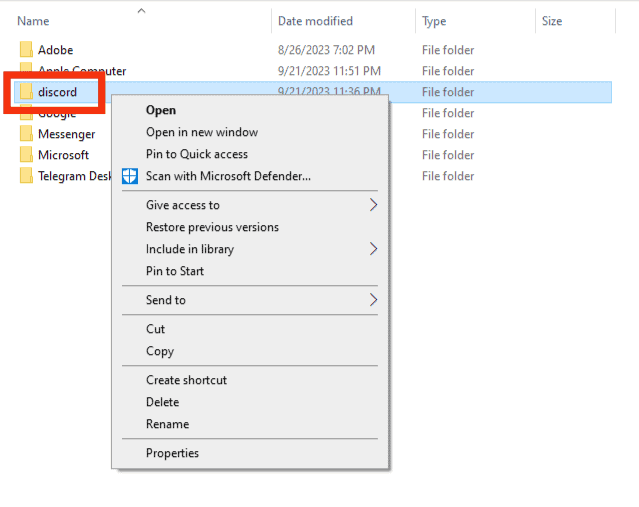Open Properties from the context menu

[172, 453]
